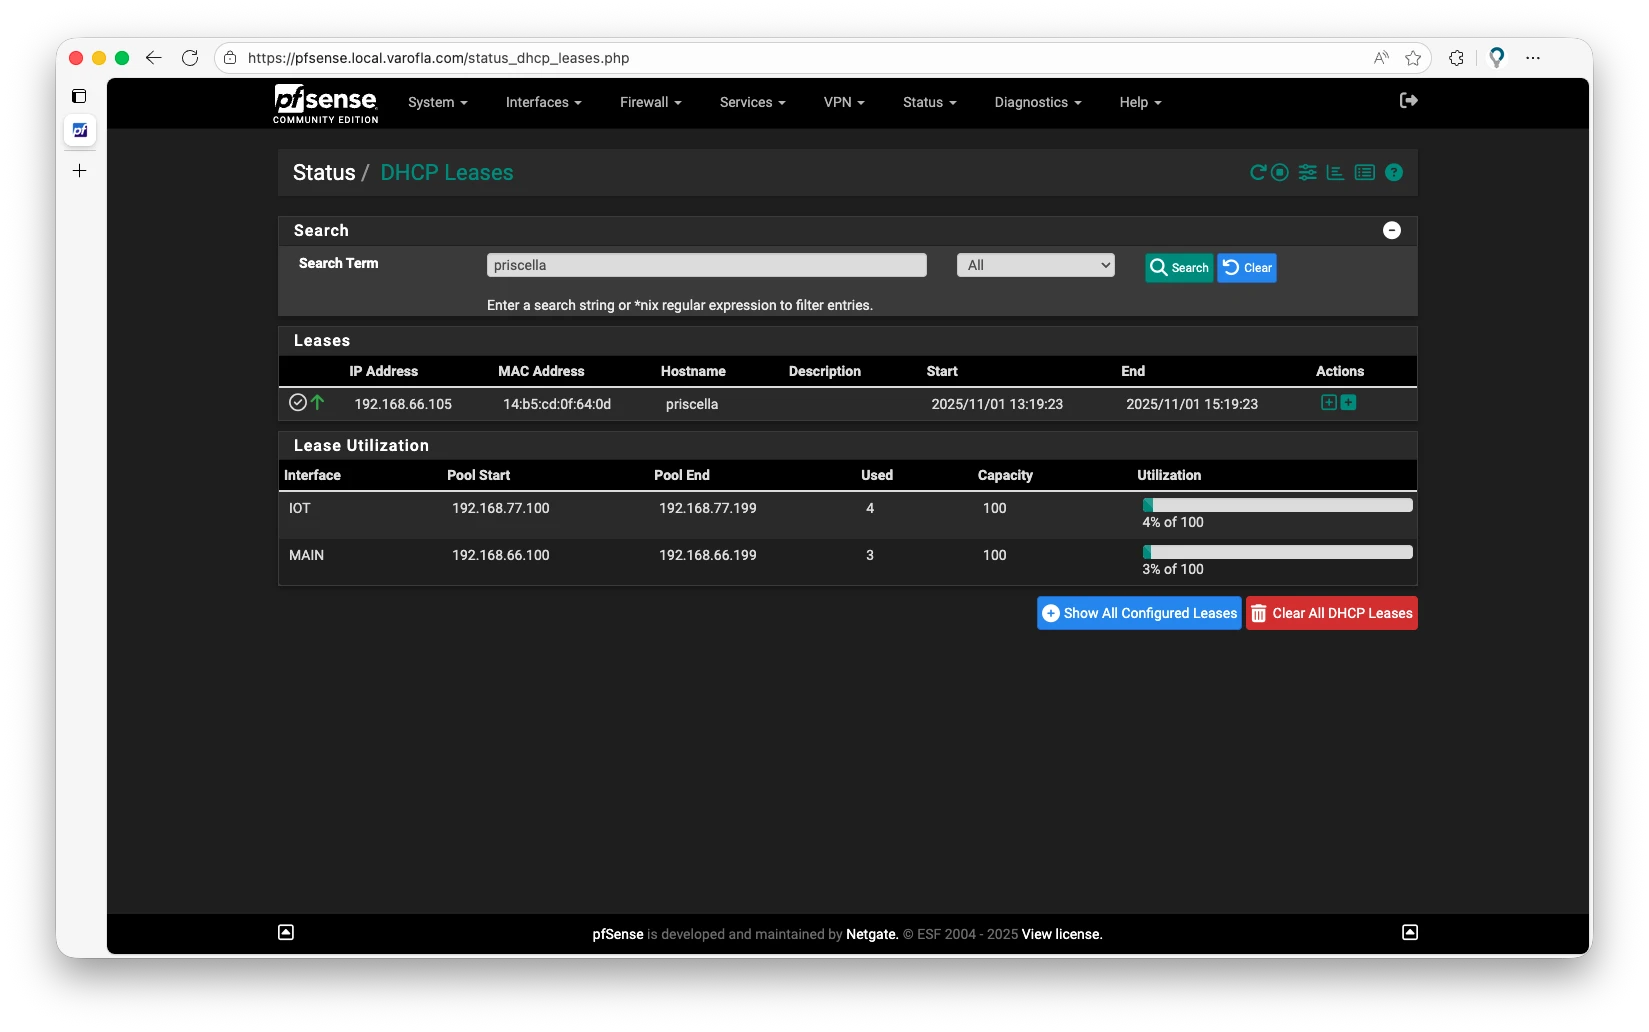Click the teal help question mark icon
The width and height of the screenshot is (1649, 1032).
click(1394, 172)
